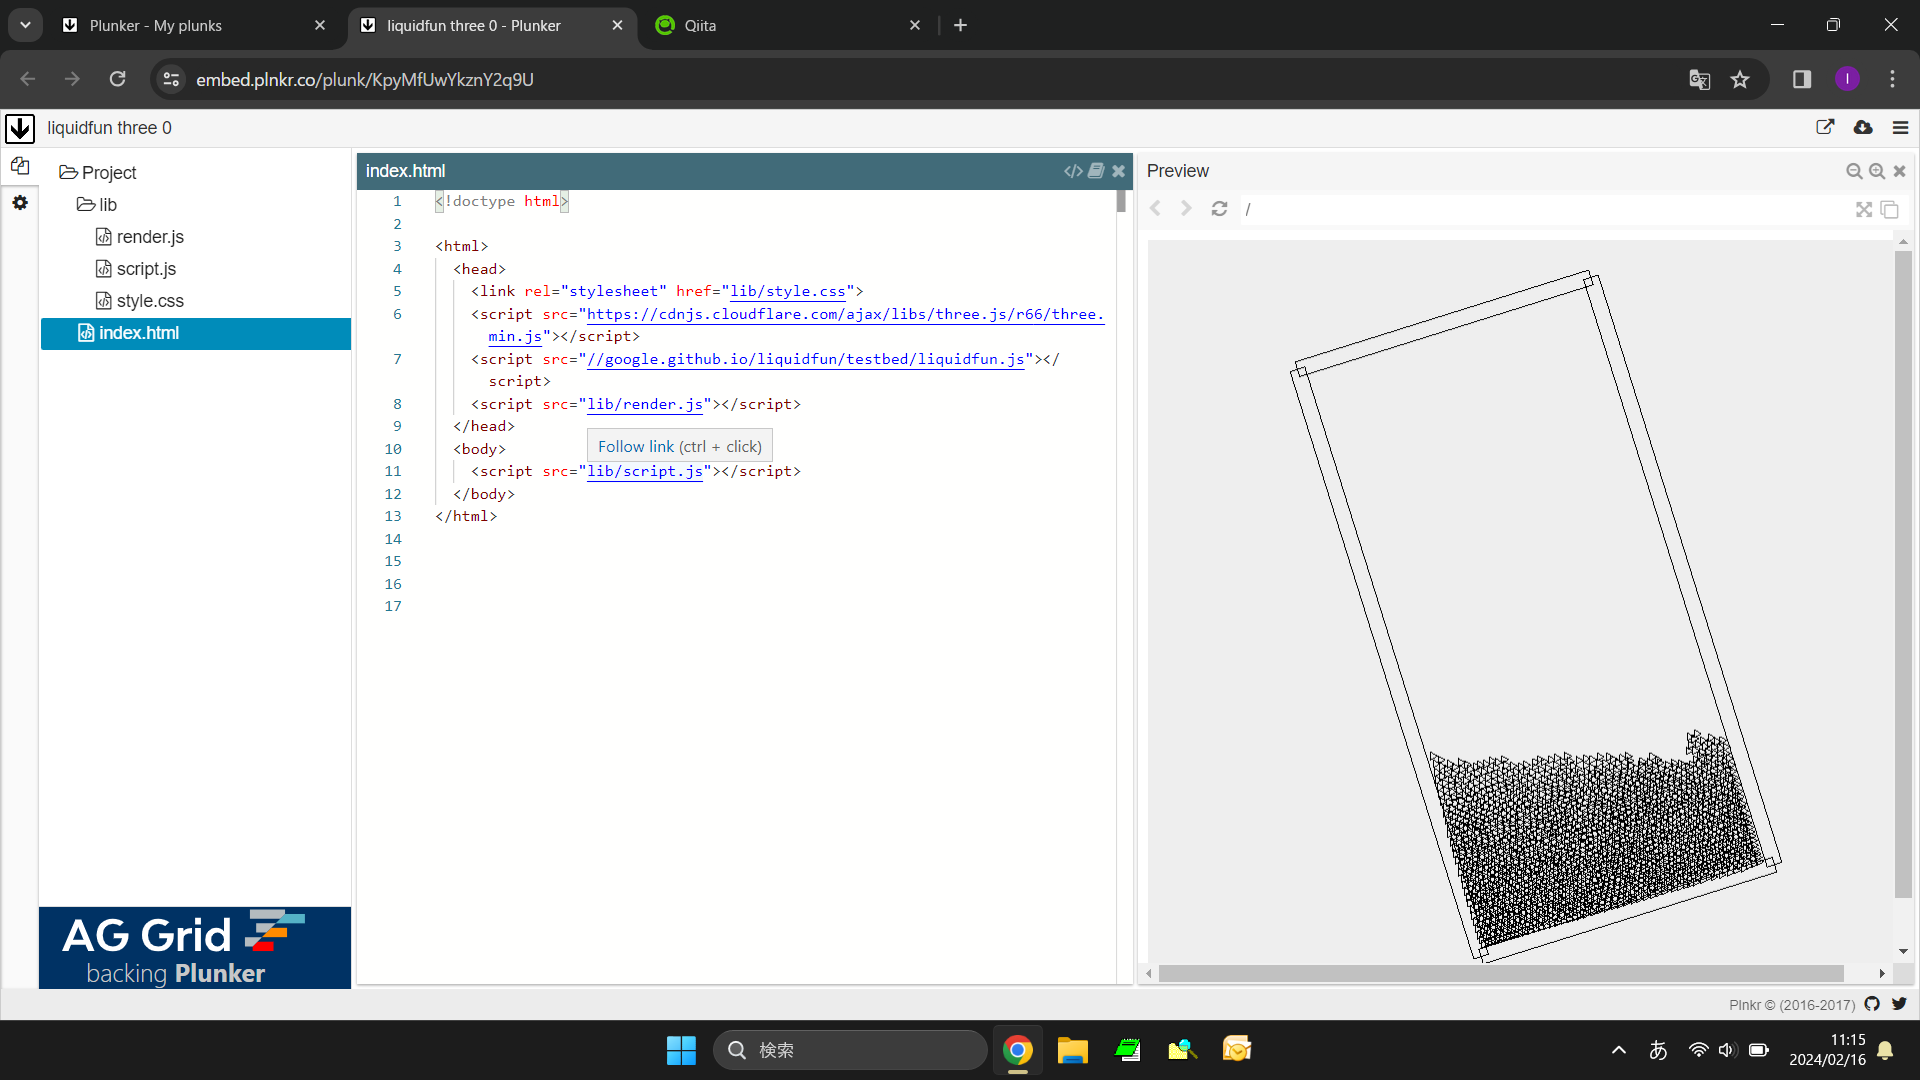Expand preview to fullscreen
The image size is (1920, 1080).
tap(1864, 209)
